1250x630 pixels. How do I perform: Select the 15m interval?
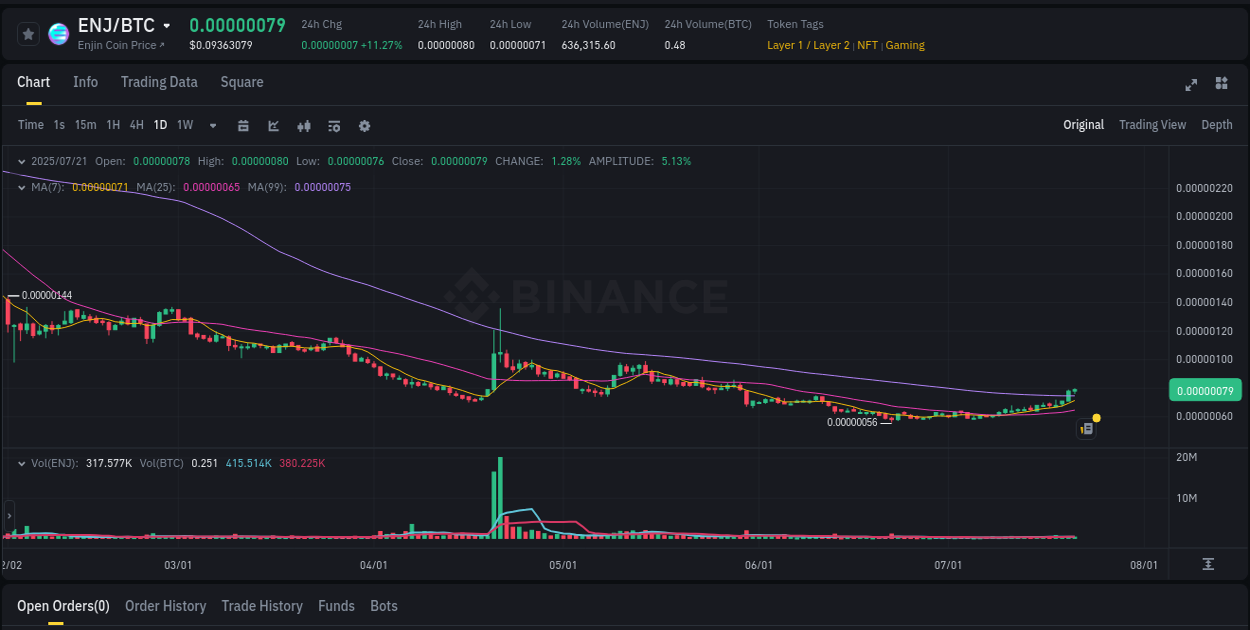[85, 125]
